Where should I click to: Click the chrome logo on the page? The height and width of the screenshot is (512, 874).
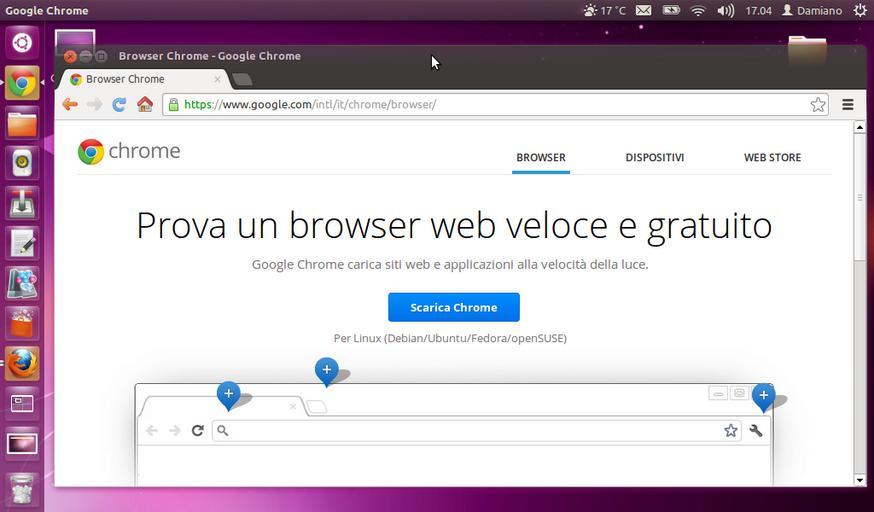(x=129, y=152)
